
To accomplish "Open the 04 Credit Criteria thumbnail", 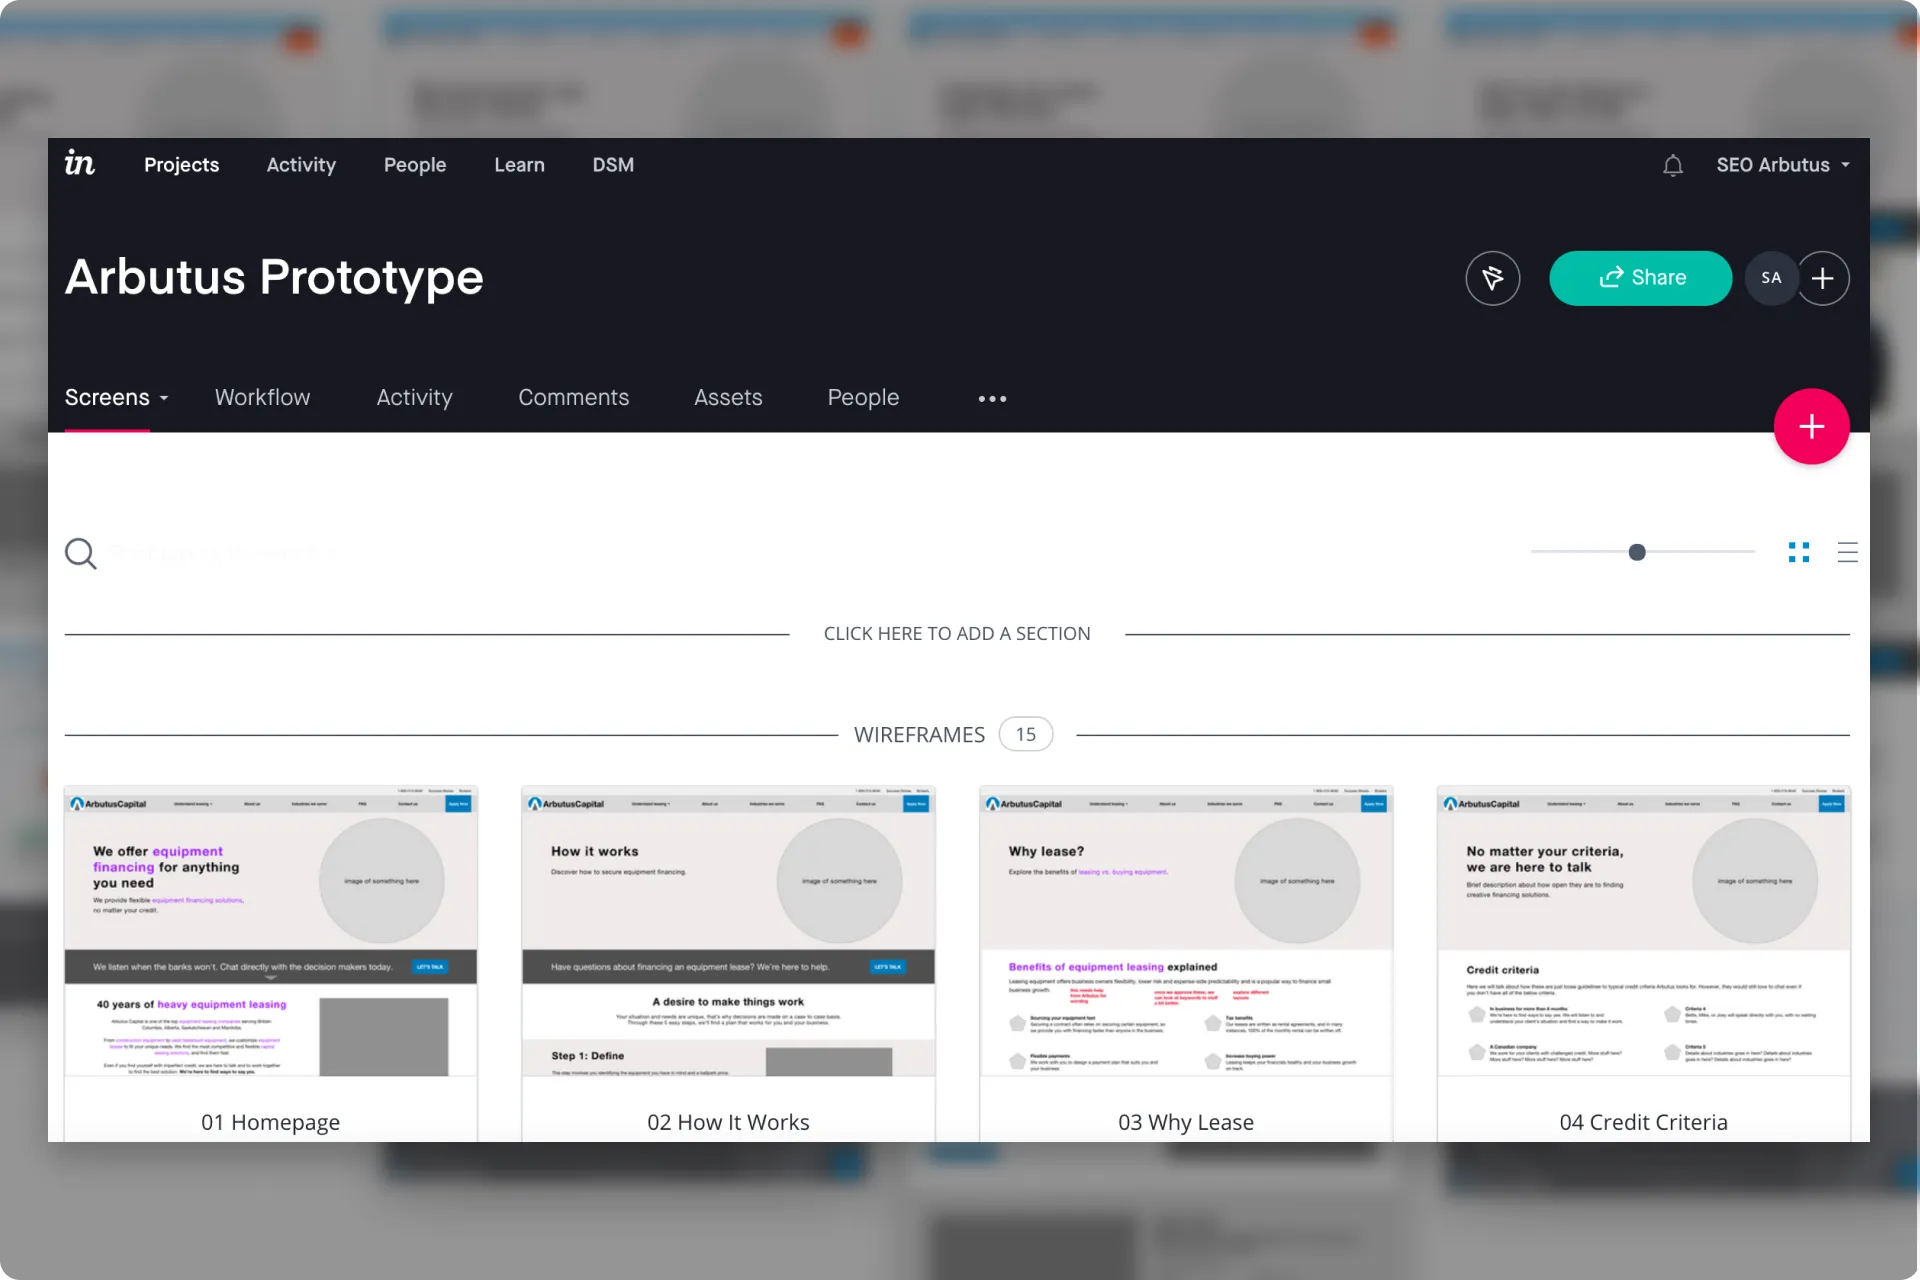I will (1644, 931).
